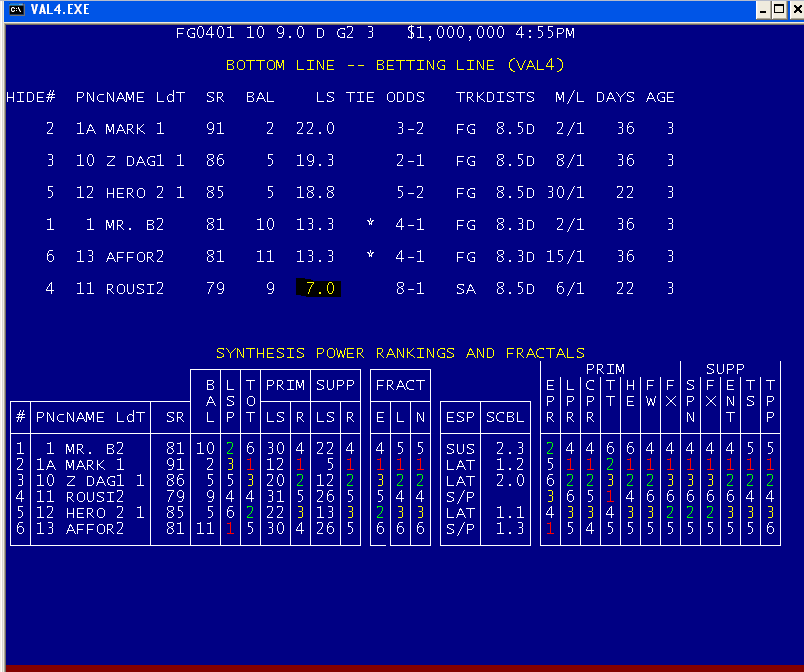This screenshot has height=672, width=804.
Task: Click SCBL value 1.2
Action: 510,465
